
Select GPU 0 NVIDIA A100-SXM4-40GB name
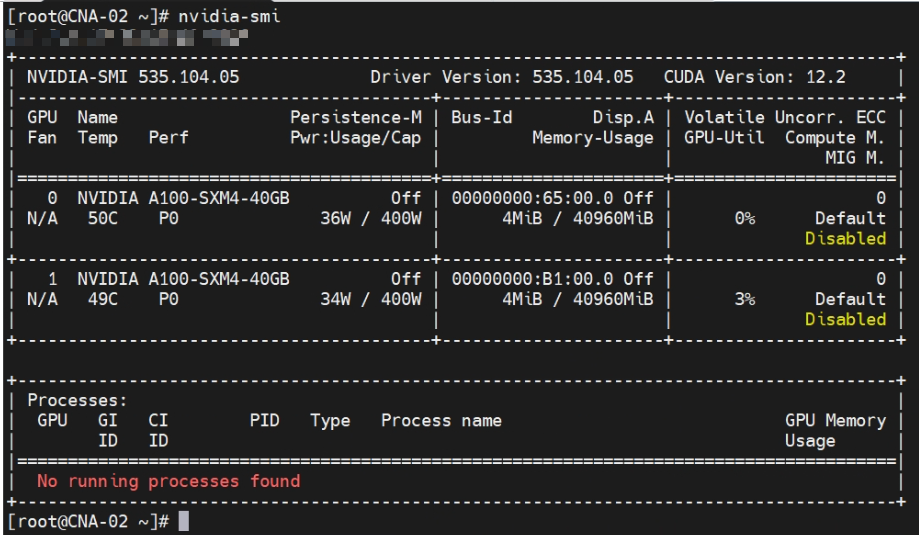point(183,198)
